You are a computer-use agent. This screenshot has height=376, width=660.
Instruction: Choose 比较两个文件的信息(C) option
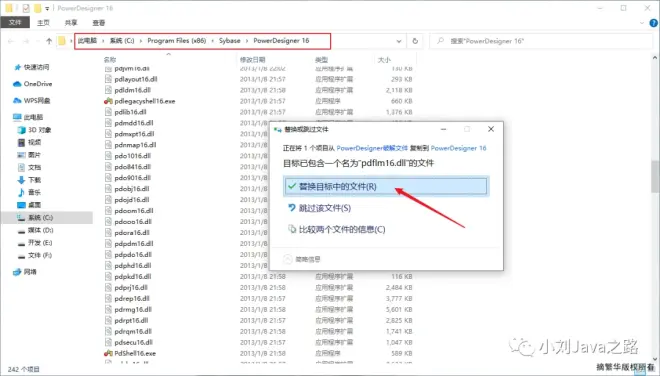coord(336,229)
